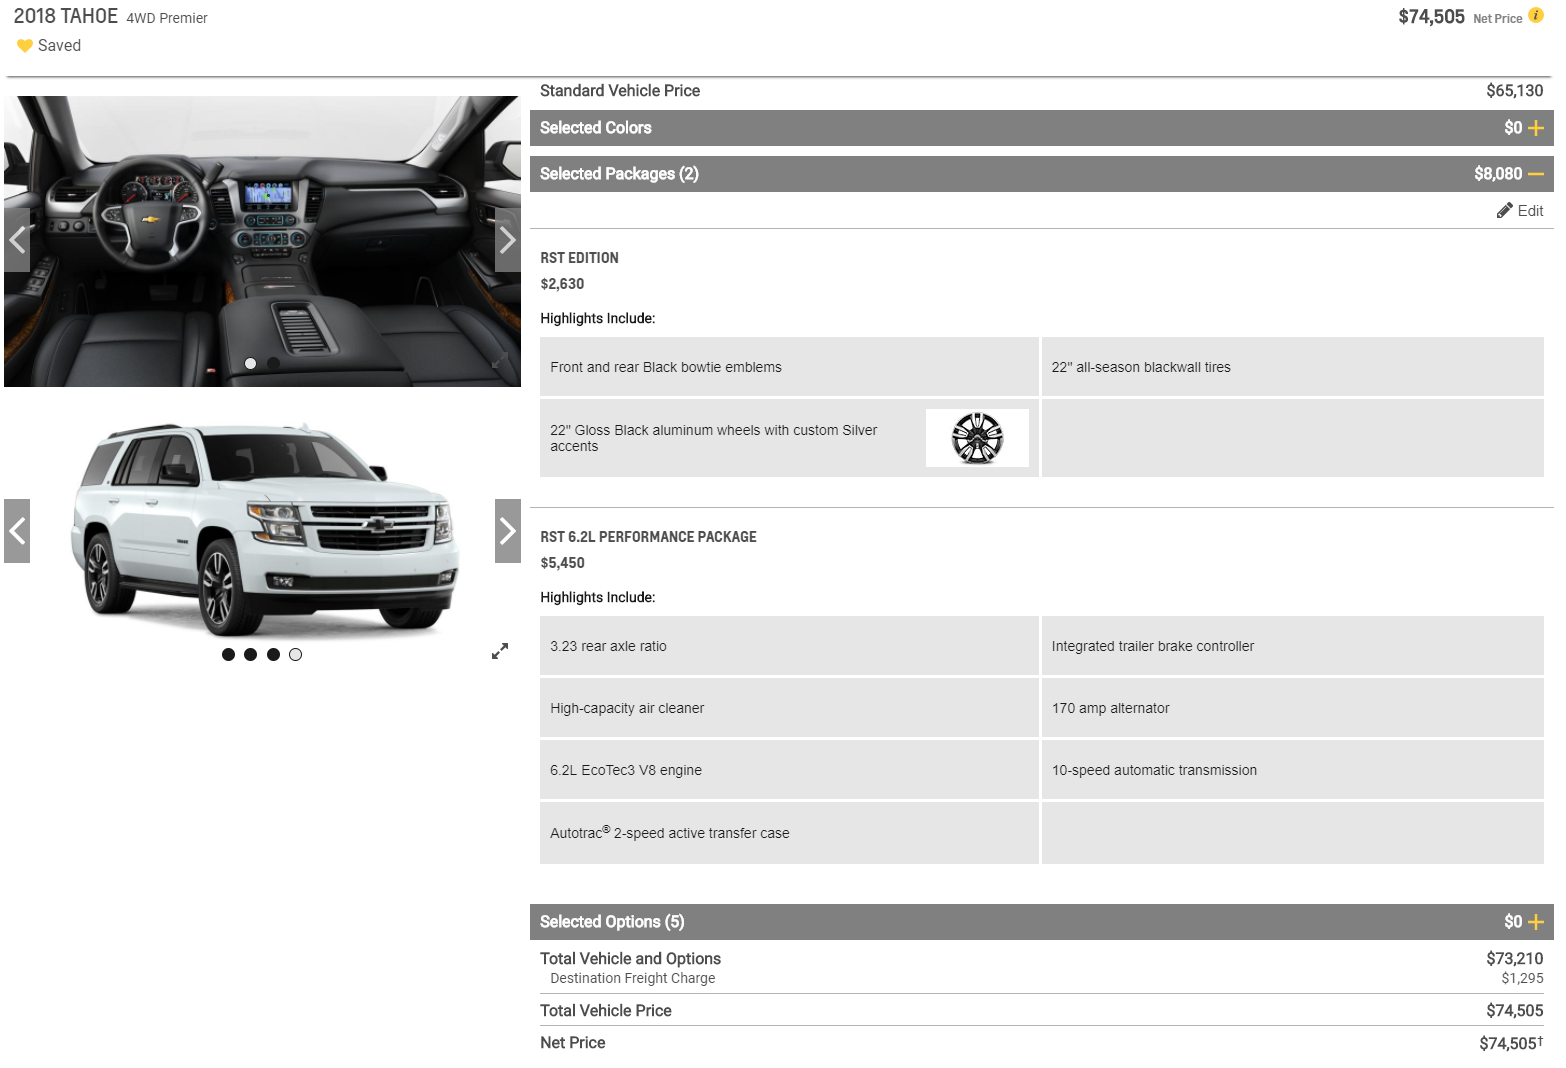Screen dimensions: 1566x1068
Task: Click the $74,505 net price at top
Action: (1431, 17)
